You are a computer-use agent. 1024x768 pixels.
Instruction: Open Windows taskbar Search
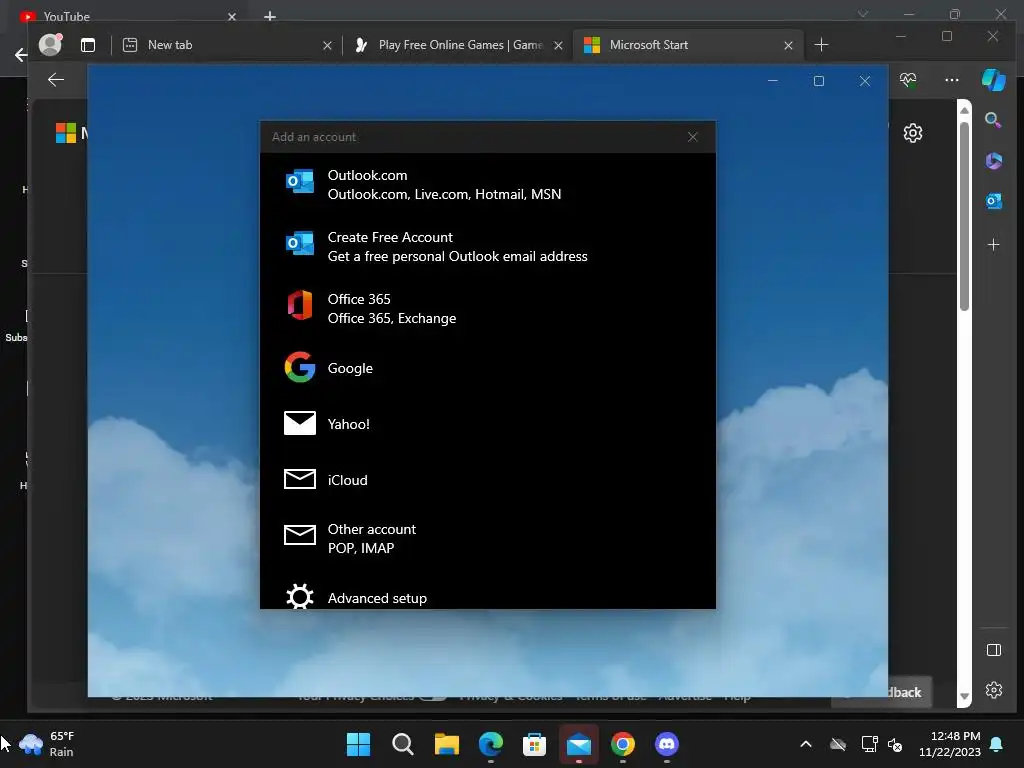(402, 744)
